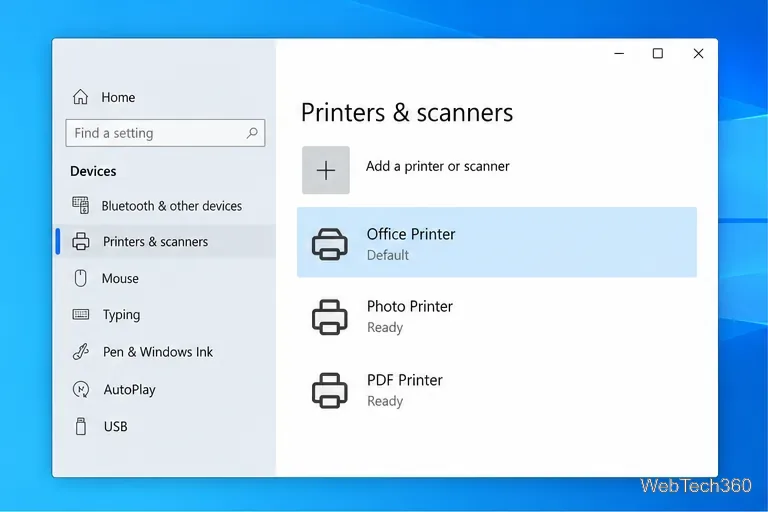768x512 pixels.
Task: Open the Typing settings label
Action: [x=121, y=315]
